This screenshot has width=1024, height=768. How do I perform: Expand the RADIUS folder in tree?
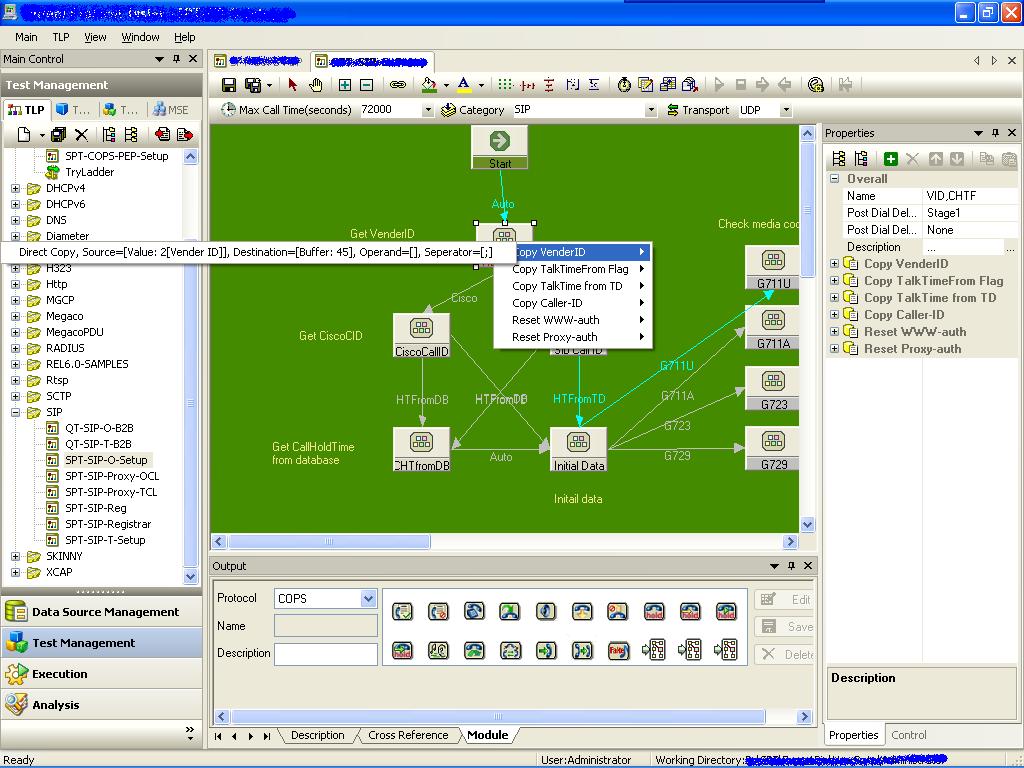(15, 348)
